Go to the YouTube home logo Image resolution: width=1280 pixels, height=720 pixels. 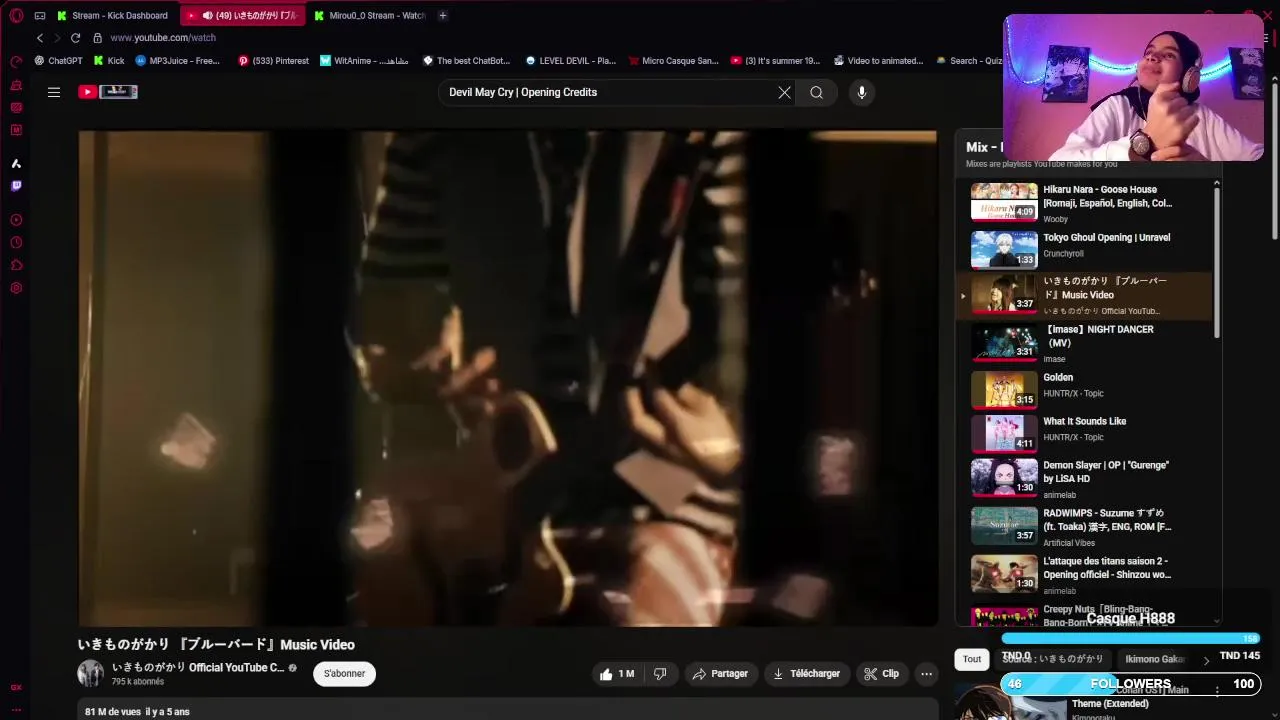(107, 92)
